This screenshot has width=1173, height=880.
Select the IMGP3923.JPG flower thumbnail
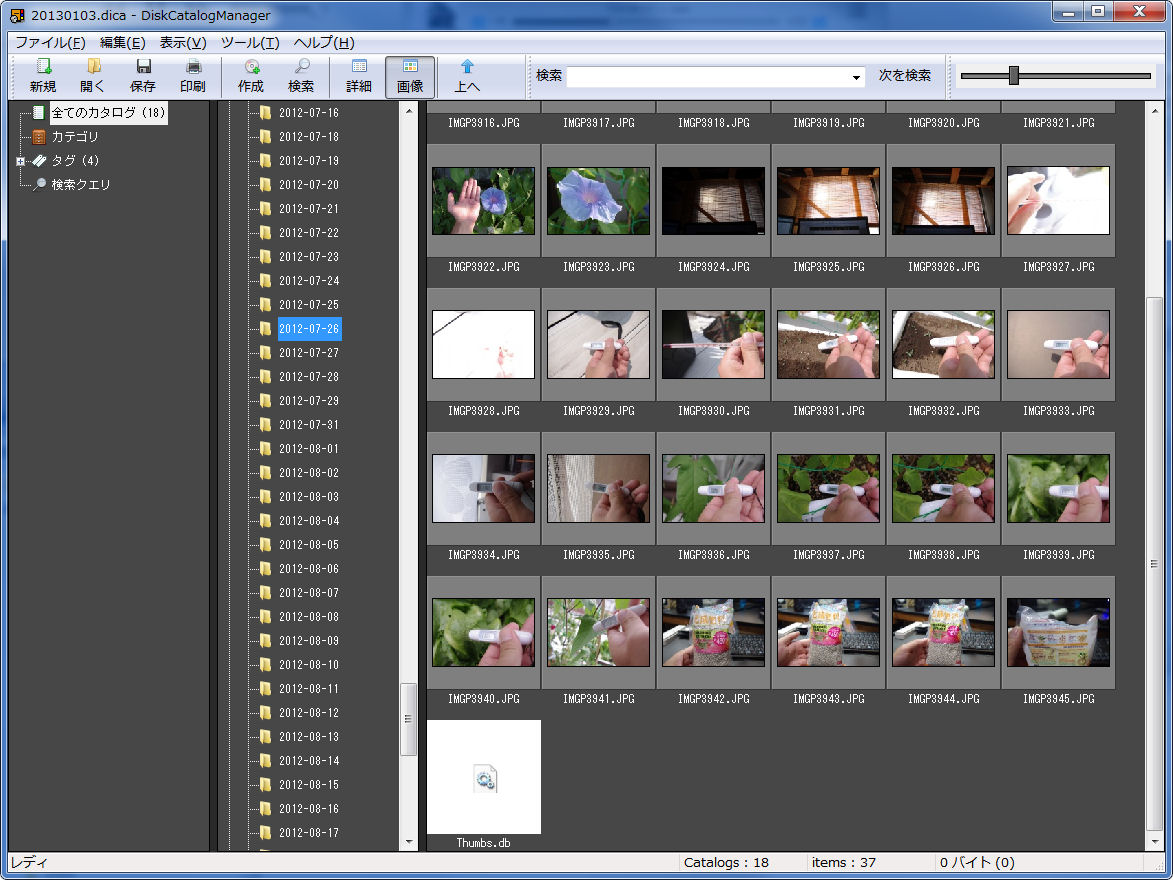598,200
